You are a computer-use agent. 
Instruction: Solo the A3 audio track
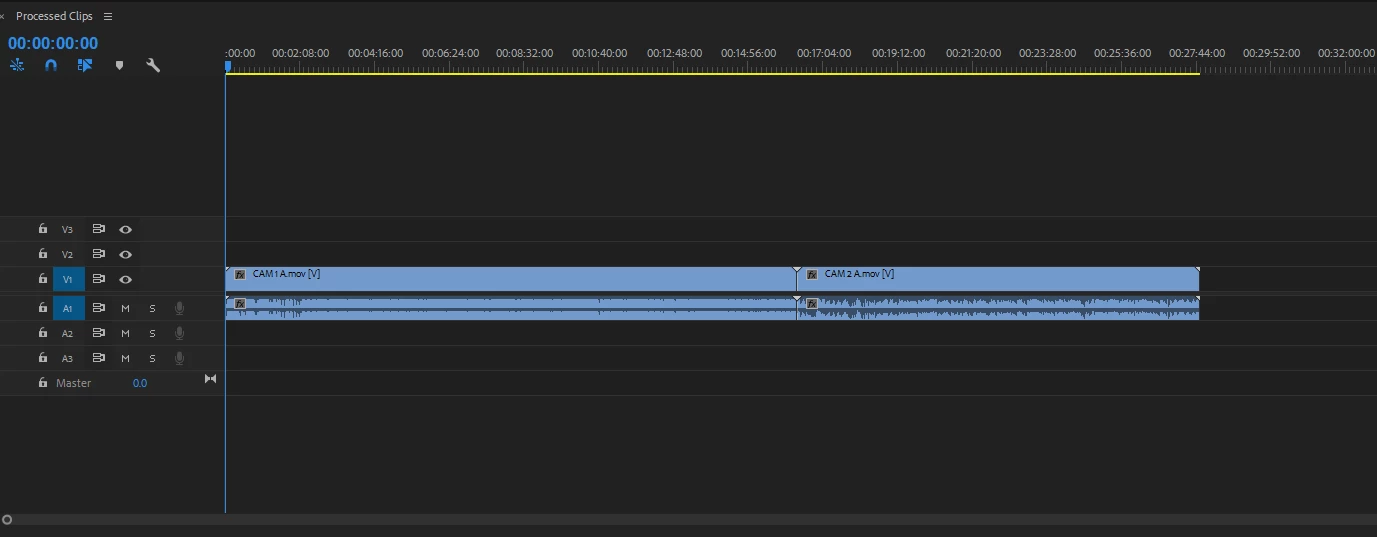coord(153,358)
